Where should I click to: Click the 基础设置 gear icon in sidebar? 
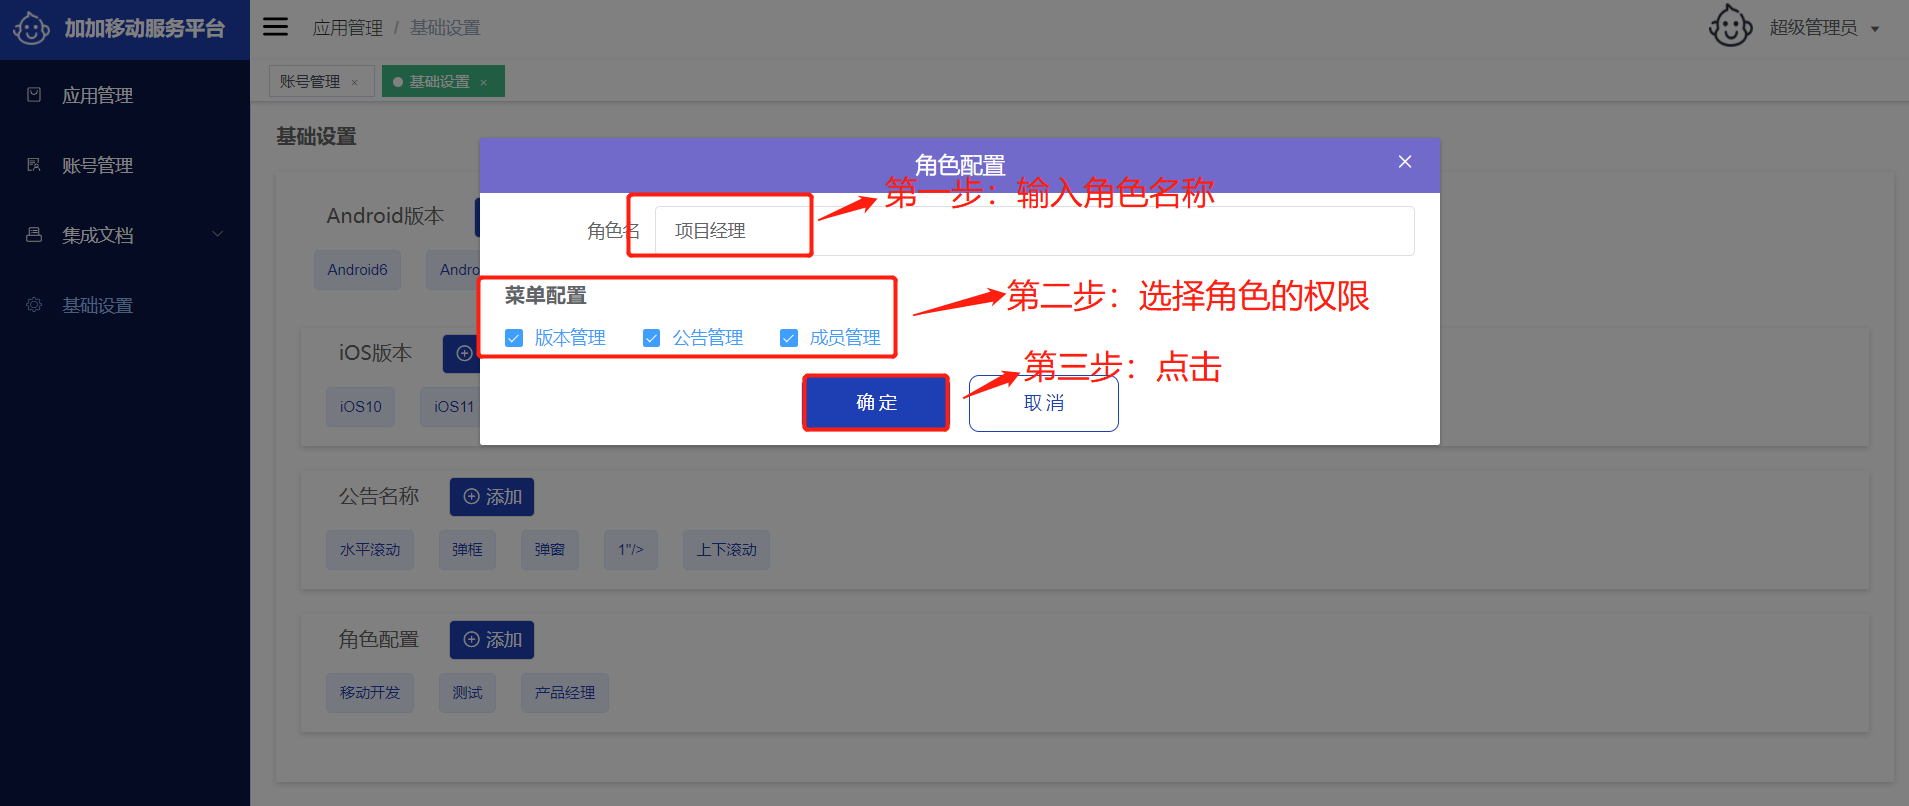tap(34, 305)
